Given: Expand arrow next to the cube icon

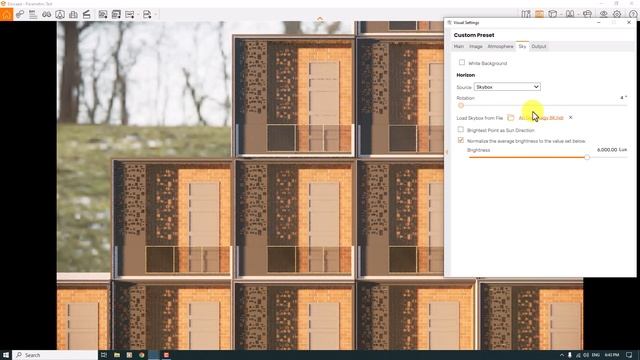Looking at the screenshot, I should (x=560, y=14).
